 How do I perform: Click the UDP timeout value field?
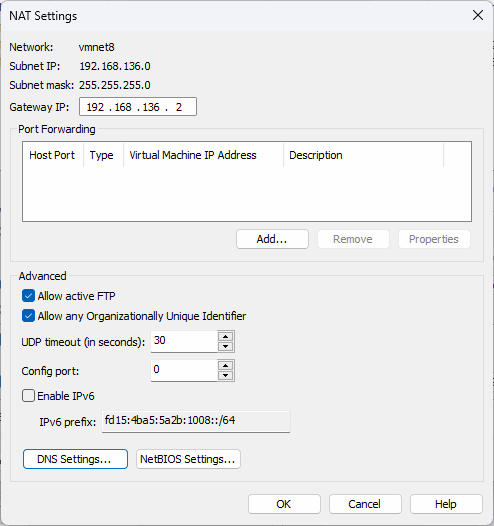(x=184, y=341)
